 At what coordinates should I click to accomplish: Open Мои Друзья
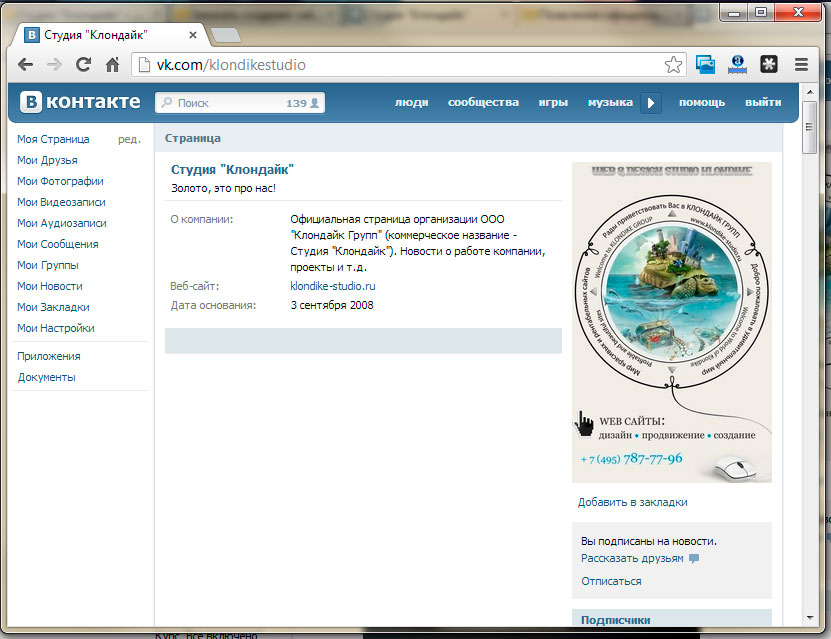(x=47, y=160)
